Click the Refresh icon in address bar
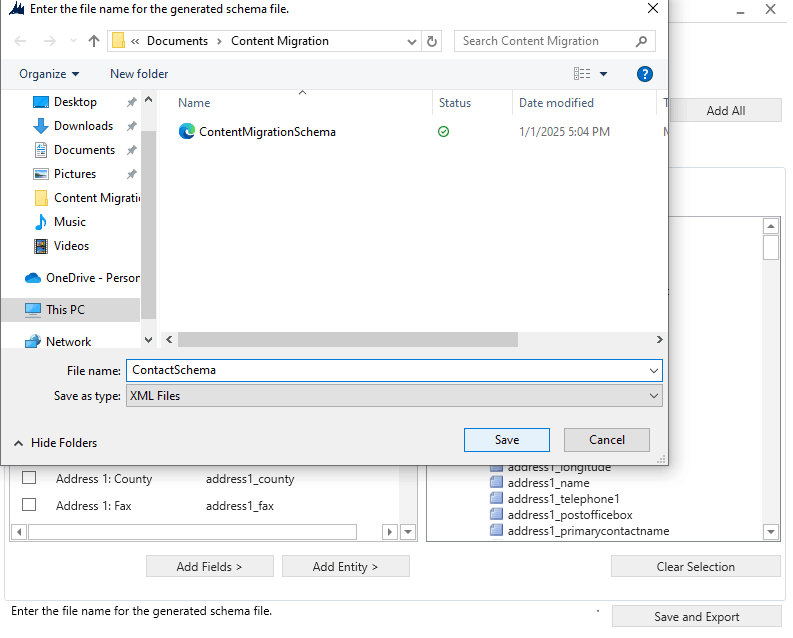Screen dimensions: 793x638 432,41
